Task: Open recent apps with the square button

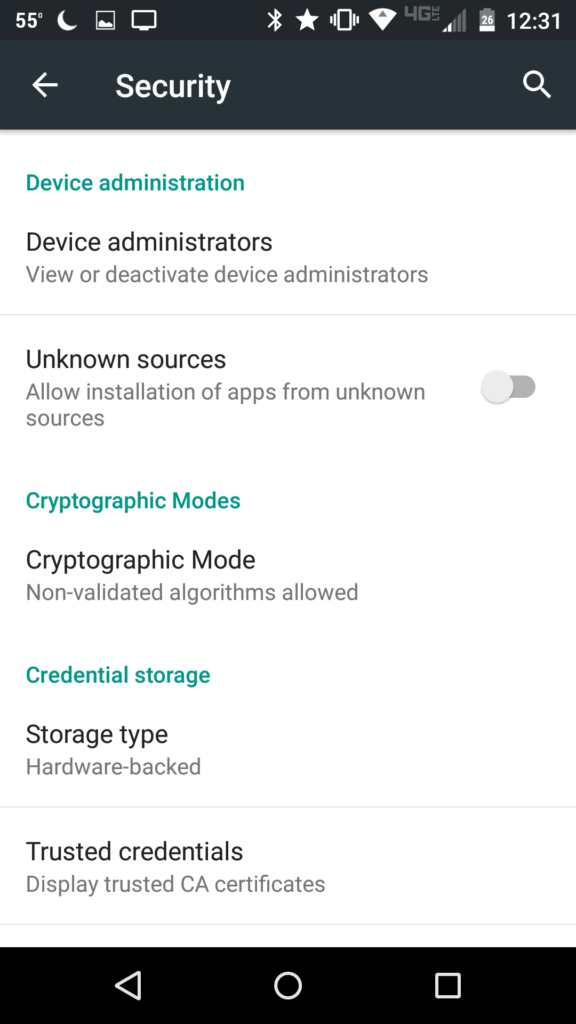Action: pos(447,985)
